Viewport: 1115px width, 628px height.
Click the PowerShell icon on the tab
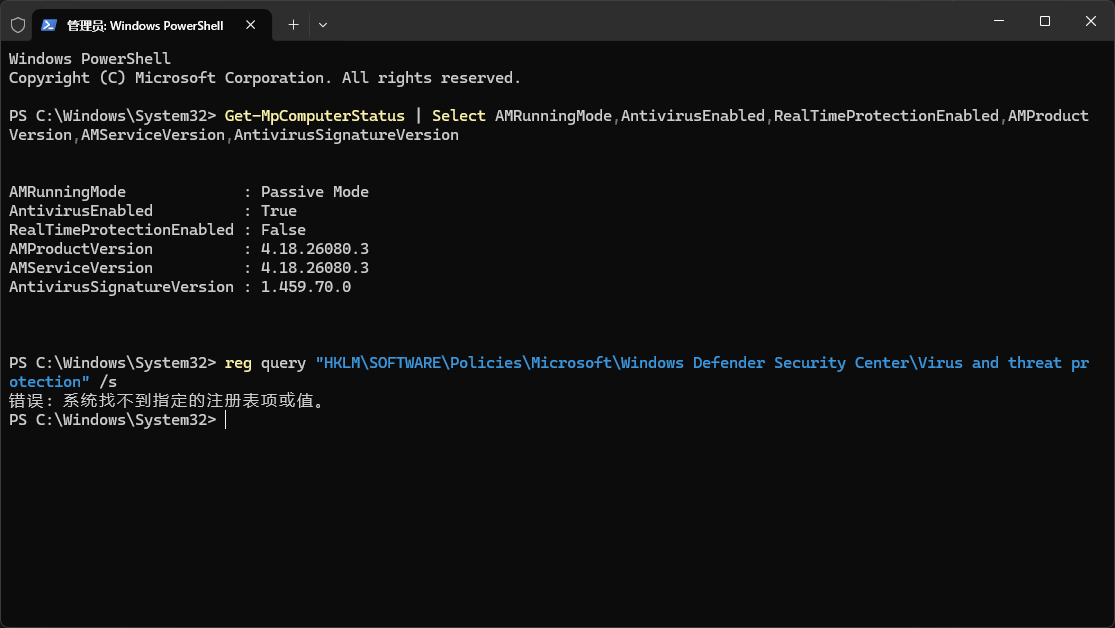pos(48,25)
